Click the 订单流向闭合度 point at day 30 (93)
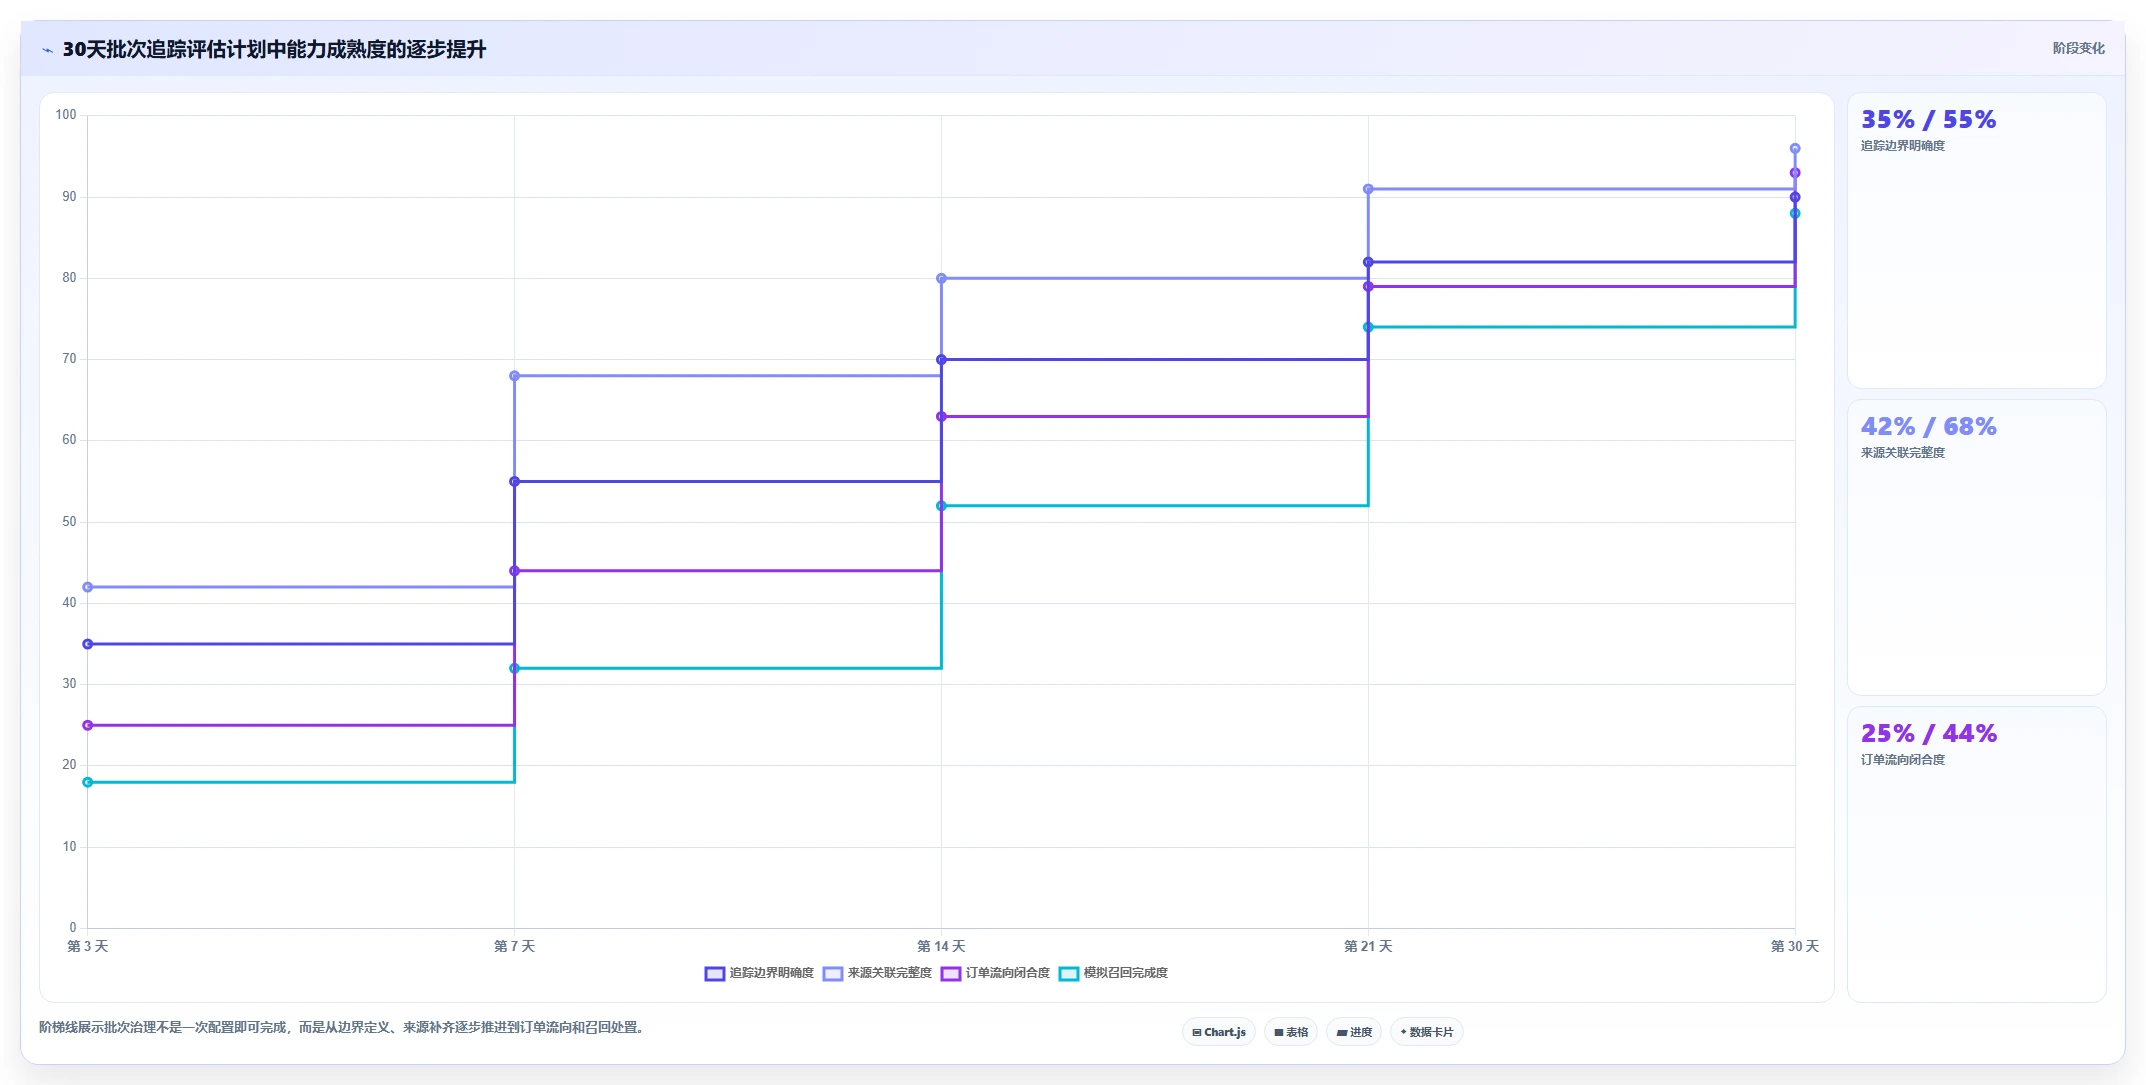Viewport: 2146px width, 1085px height. tap(1795, 173)
